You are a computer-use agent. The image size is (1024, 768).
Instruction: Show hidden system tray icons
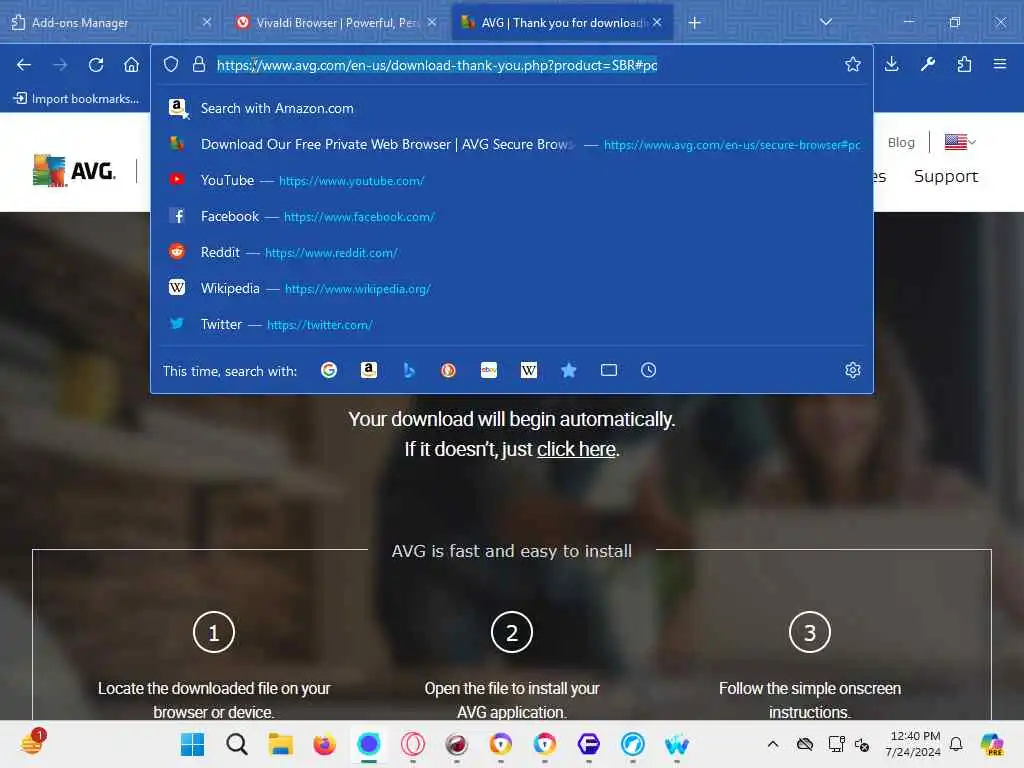(x=773, y=744)
